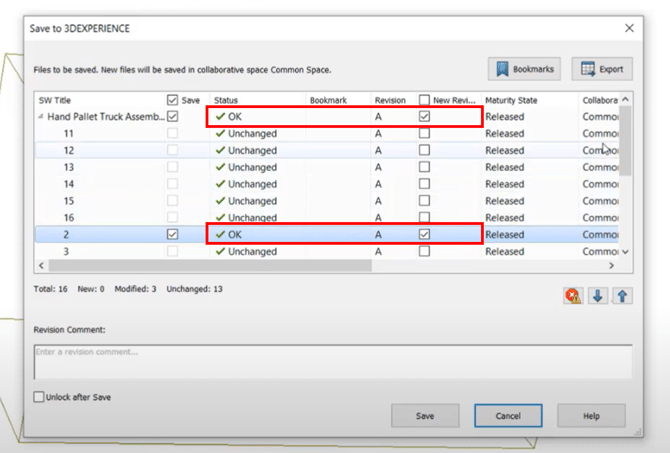The width and height of the screenshot is (670, 453).
Task: Click the Bookmark column header
Action: 328,100
